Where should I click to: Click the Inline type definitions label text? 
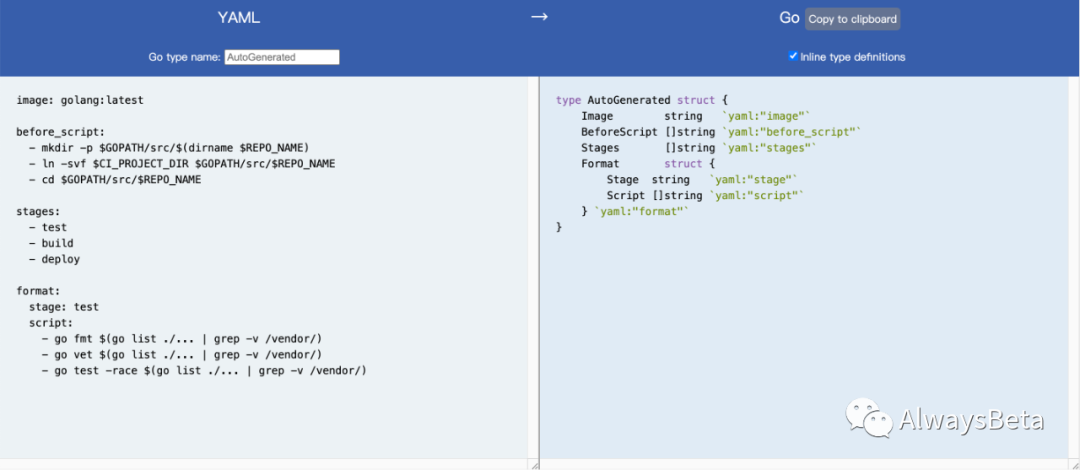pyautogui.click(x=852, y=57)
